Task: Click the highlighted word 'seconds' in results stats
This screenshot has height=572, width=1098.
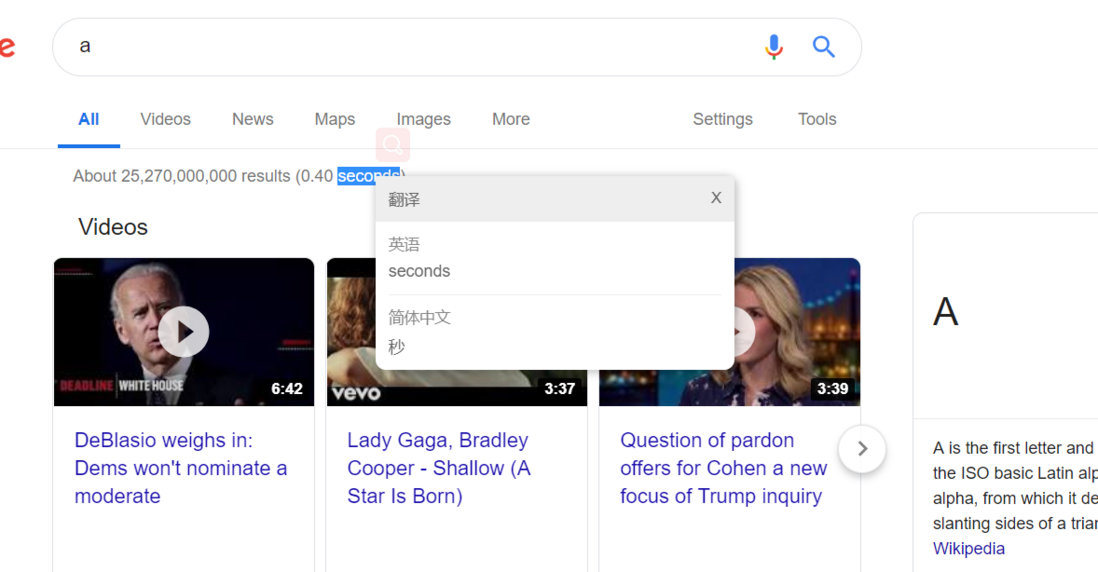Action: pos(368,176)
